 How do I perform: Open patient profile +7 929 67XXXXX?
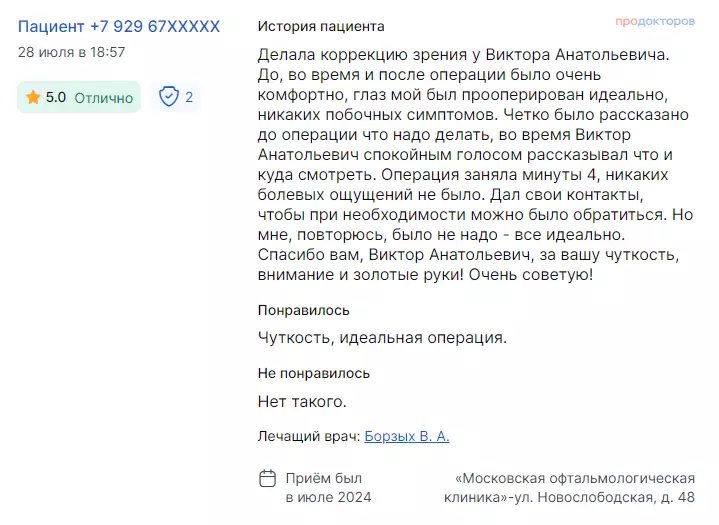(x=119, y=26)
